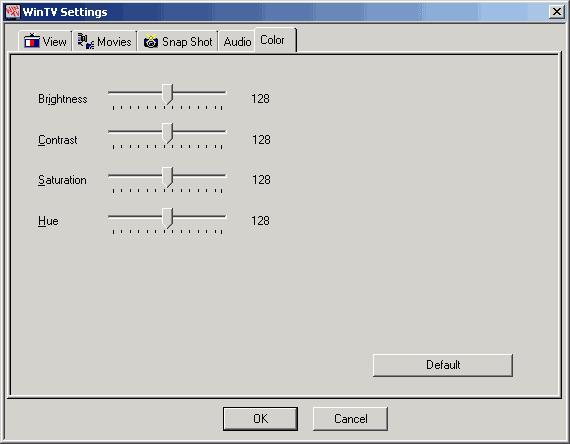Select the Color tab

coord(275,40)
